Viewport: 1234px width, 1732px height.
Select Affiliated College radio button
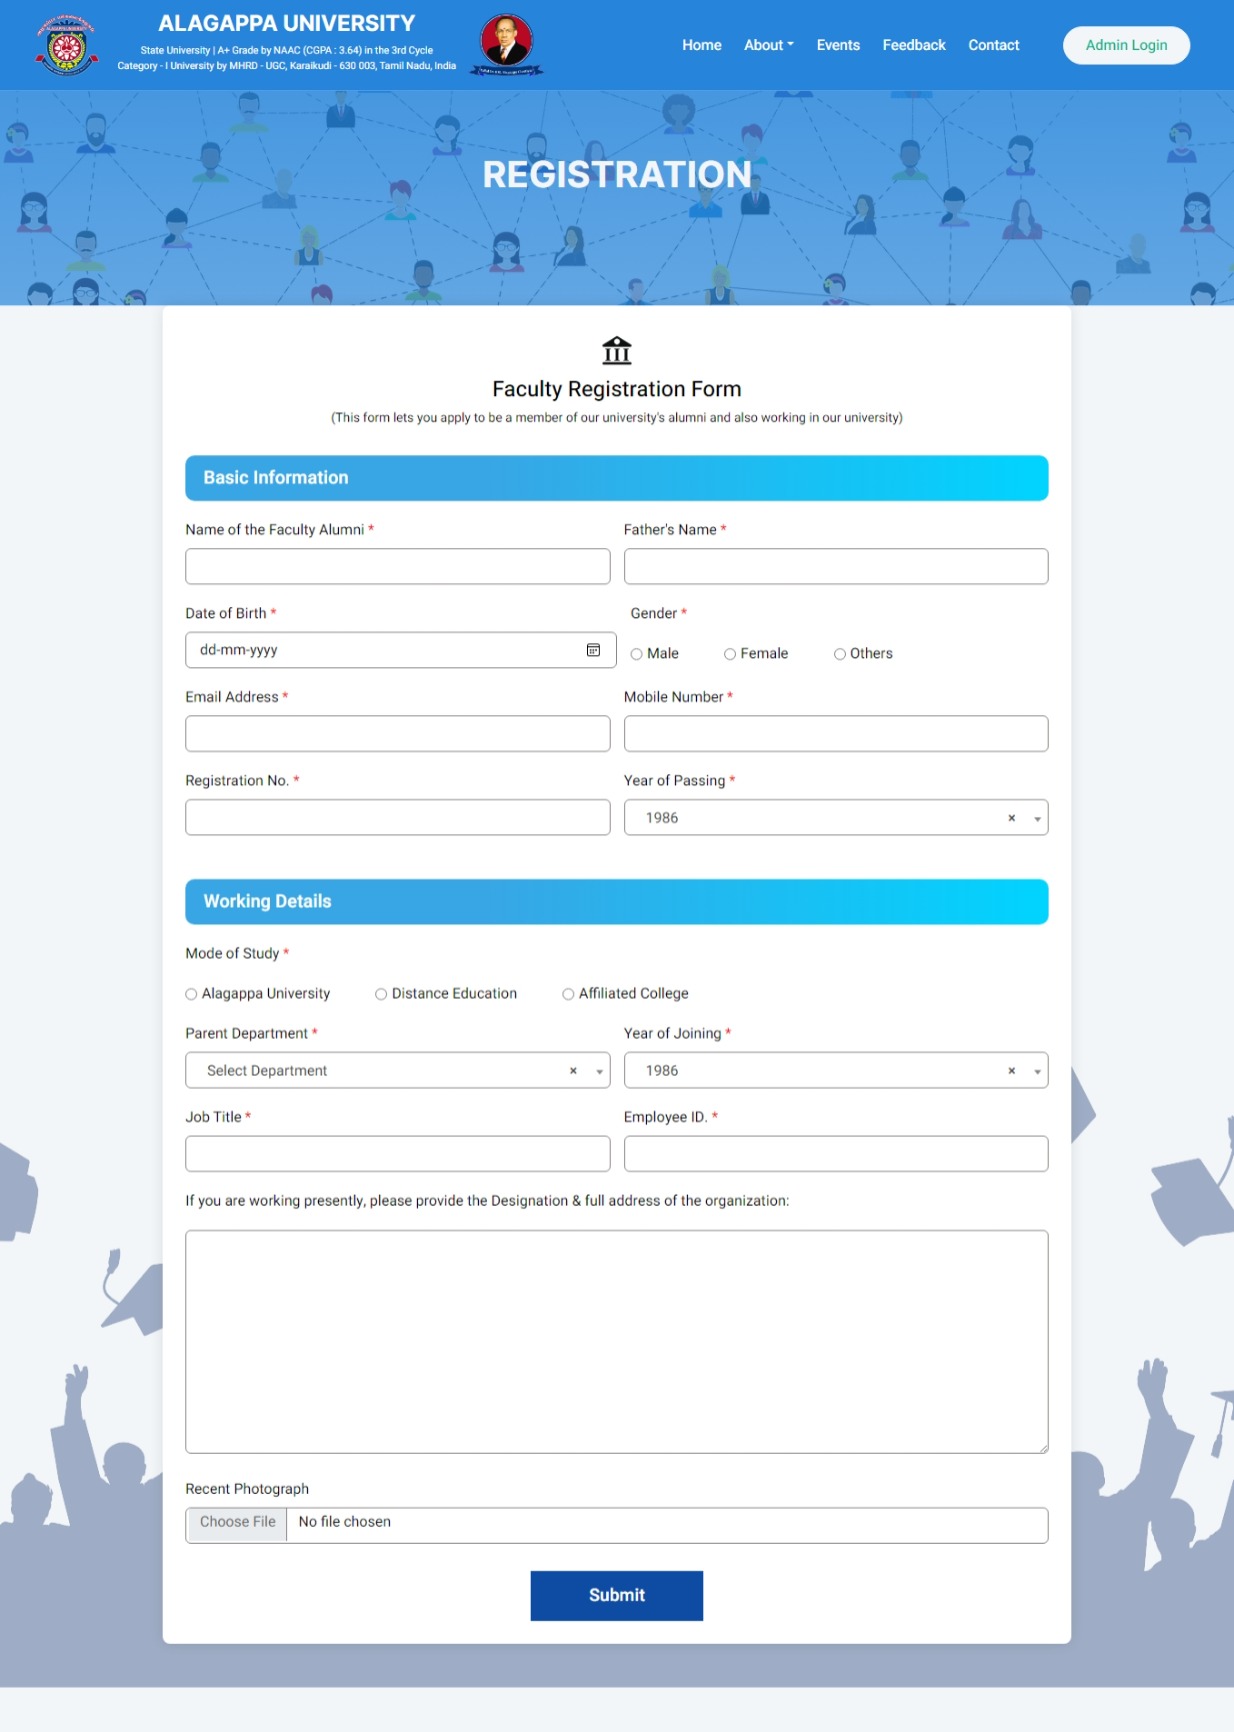pyautogui.click(x=568, y=994)
